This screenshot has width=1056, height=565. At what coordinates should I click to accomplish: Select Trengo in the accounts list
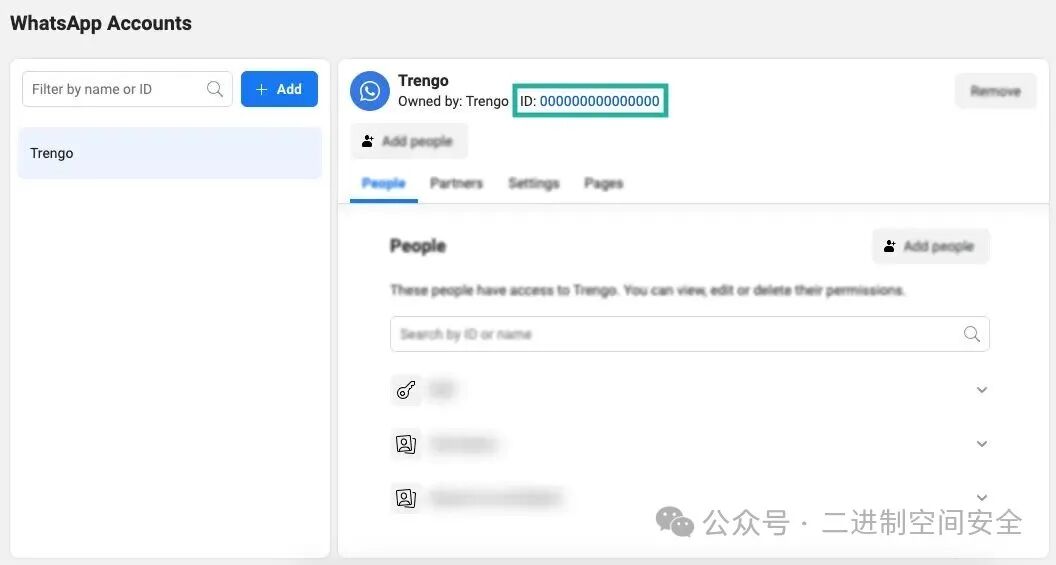click(x=170, y=153)
